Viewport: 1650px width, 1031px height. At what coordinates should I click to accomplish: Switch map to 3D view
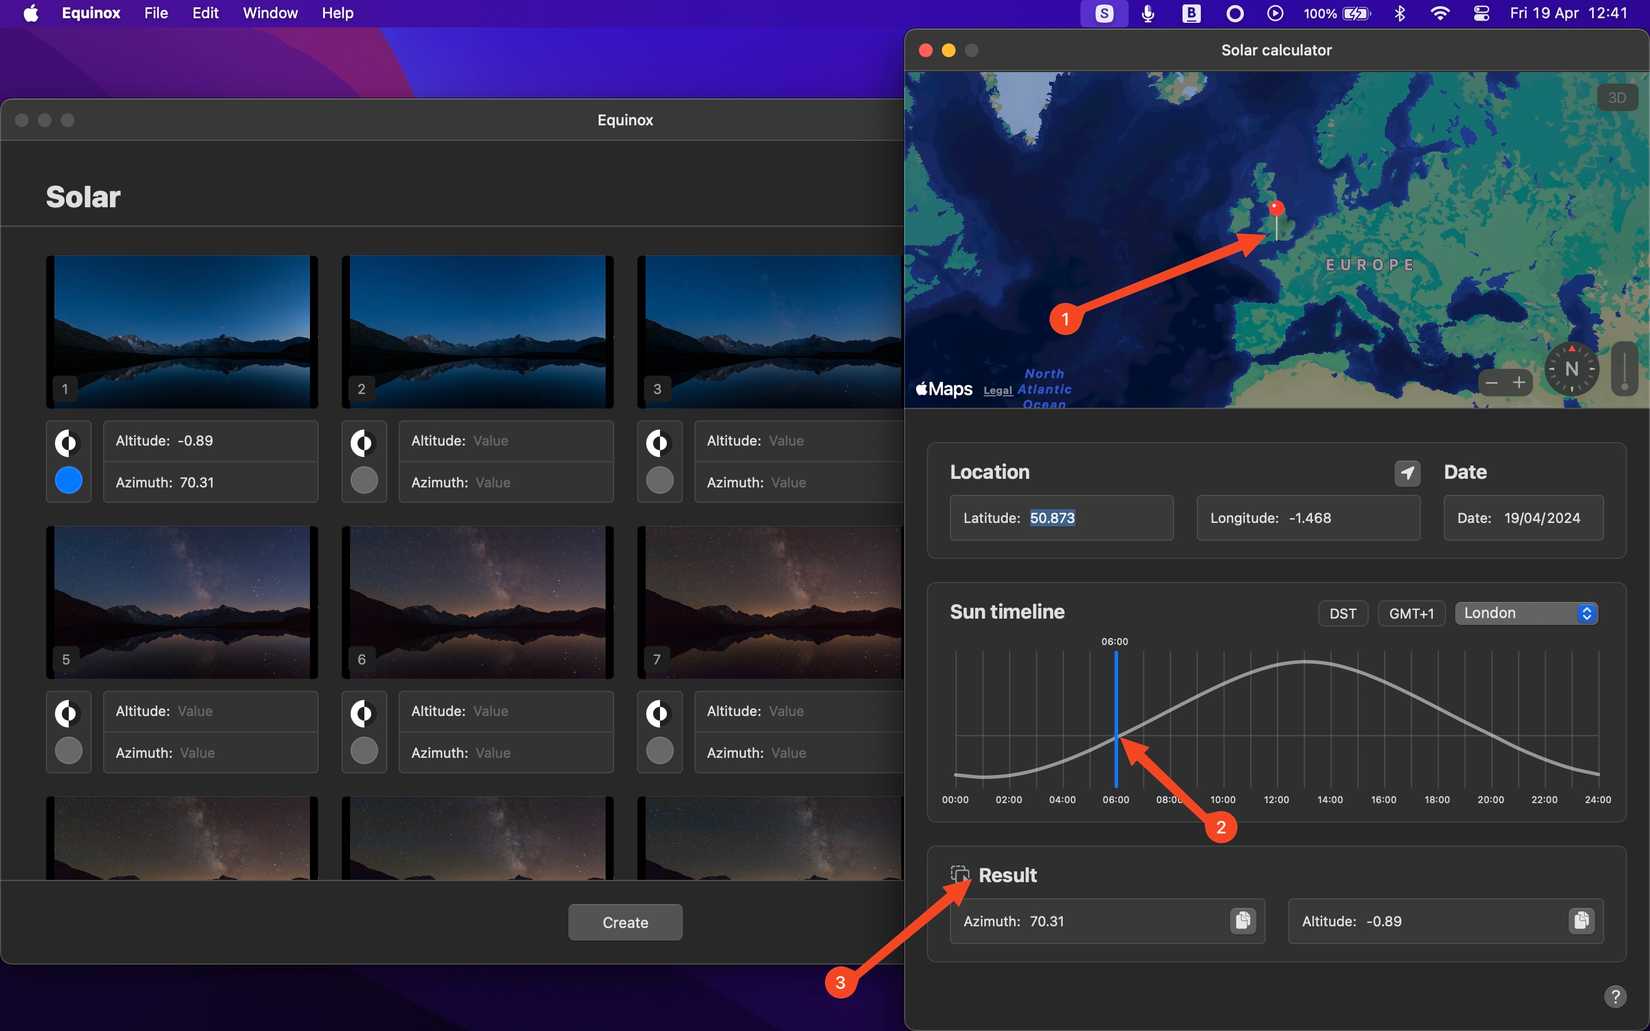(1617, 97)
